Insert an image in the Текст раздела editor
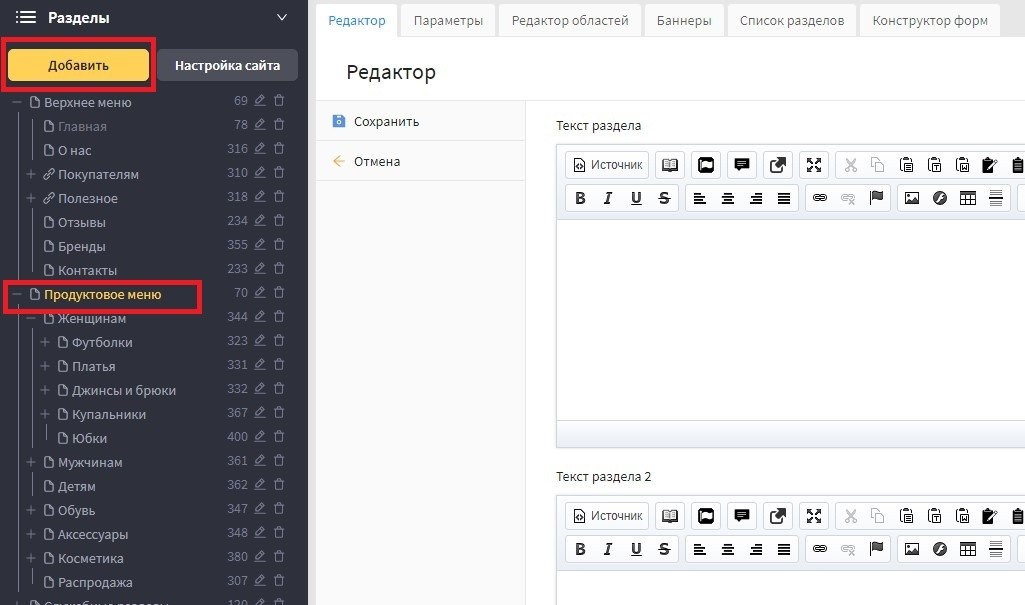The height and width of the screenshot is (605, 1025). pos(911,198)
